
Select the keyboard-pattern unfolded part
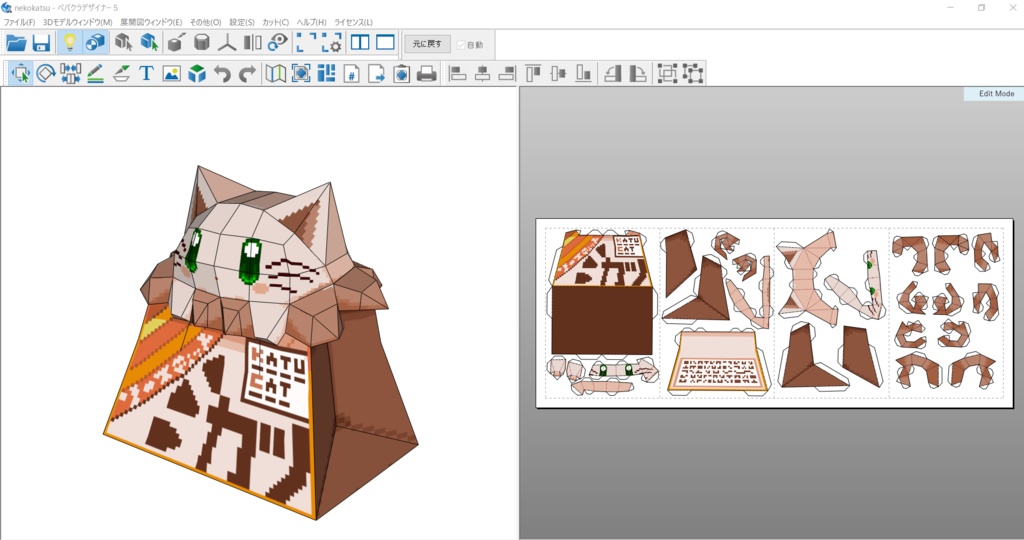tap(717, 361)
